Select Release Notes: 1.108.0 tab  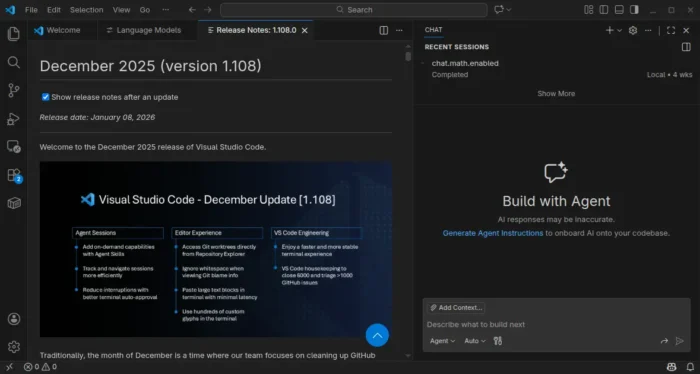point(256,30)
